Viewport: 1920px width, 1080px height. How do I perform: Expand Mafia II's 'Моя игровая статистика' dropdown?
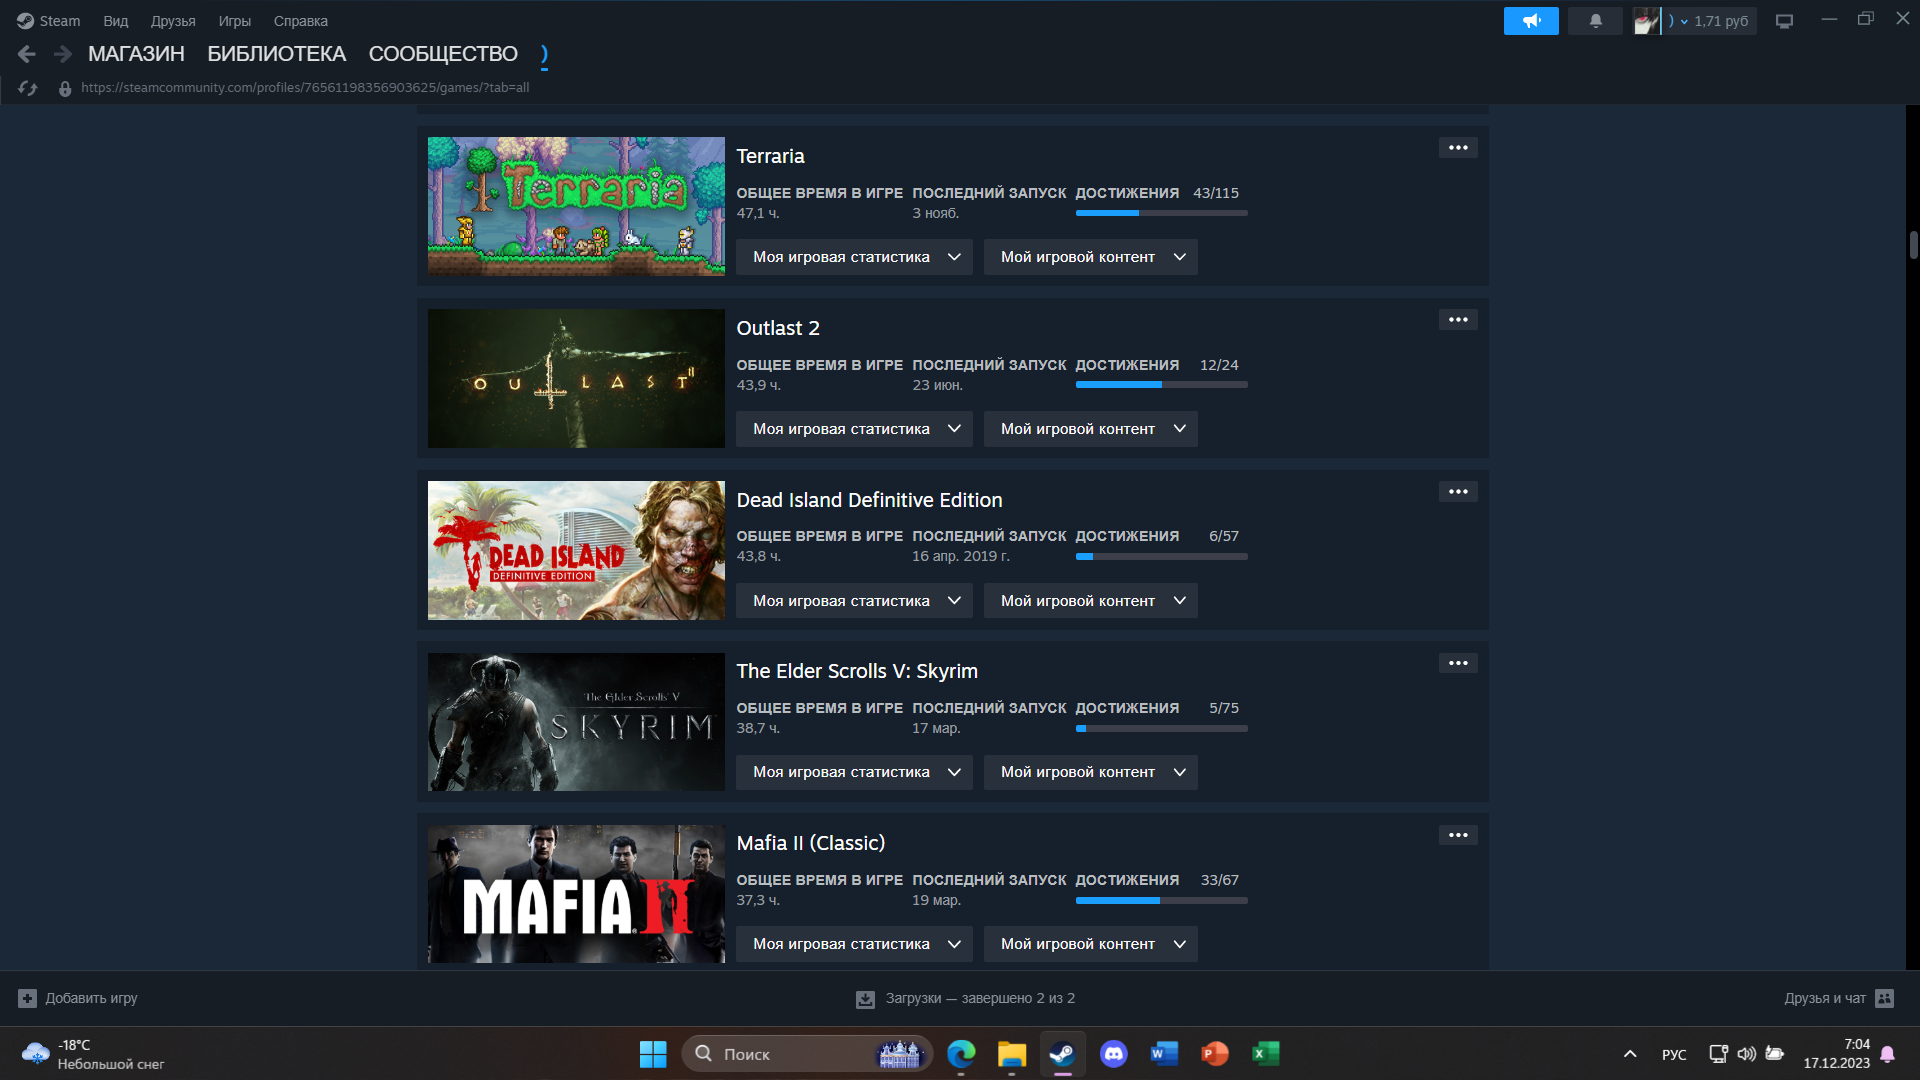tap(854, 944)
